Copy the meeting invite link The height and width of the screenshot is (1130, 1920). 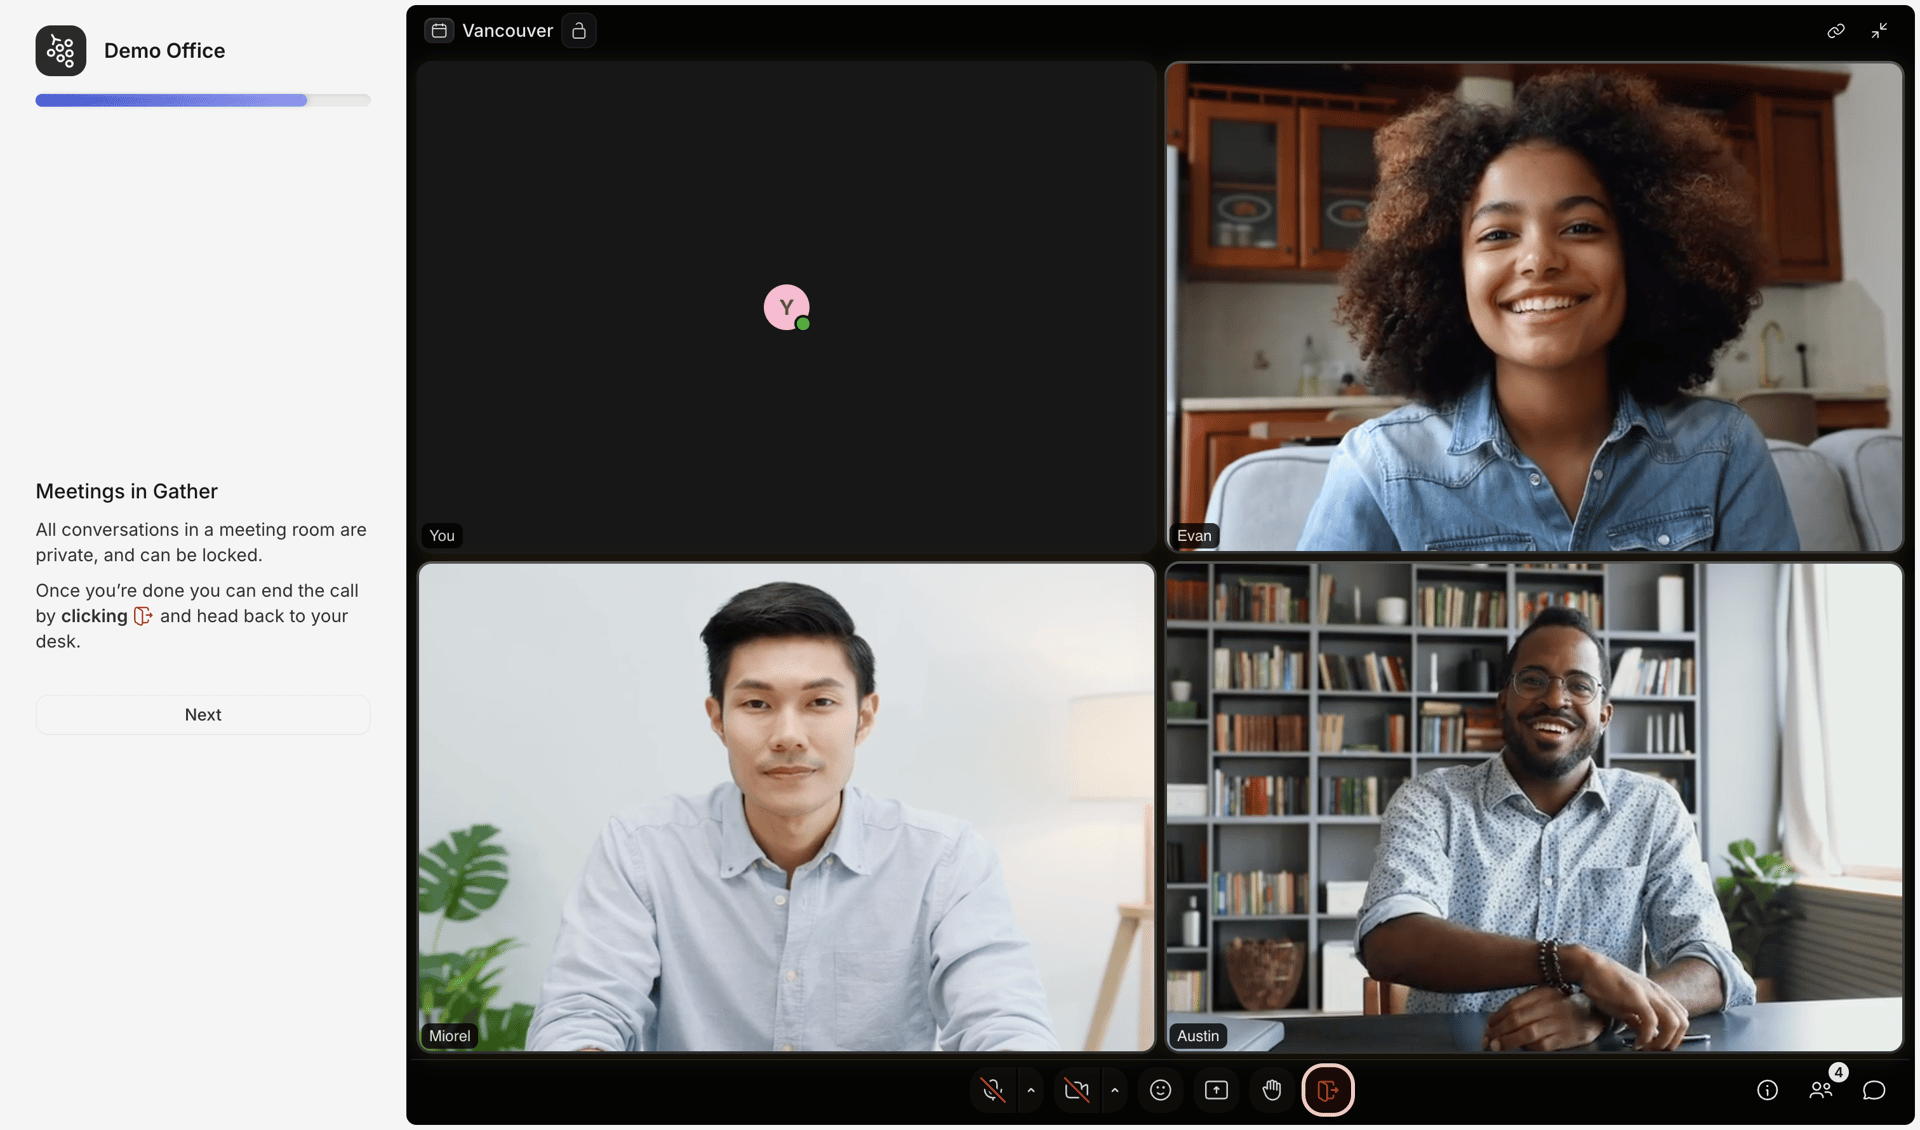(1836, 30)
